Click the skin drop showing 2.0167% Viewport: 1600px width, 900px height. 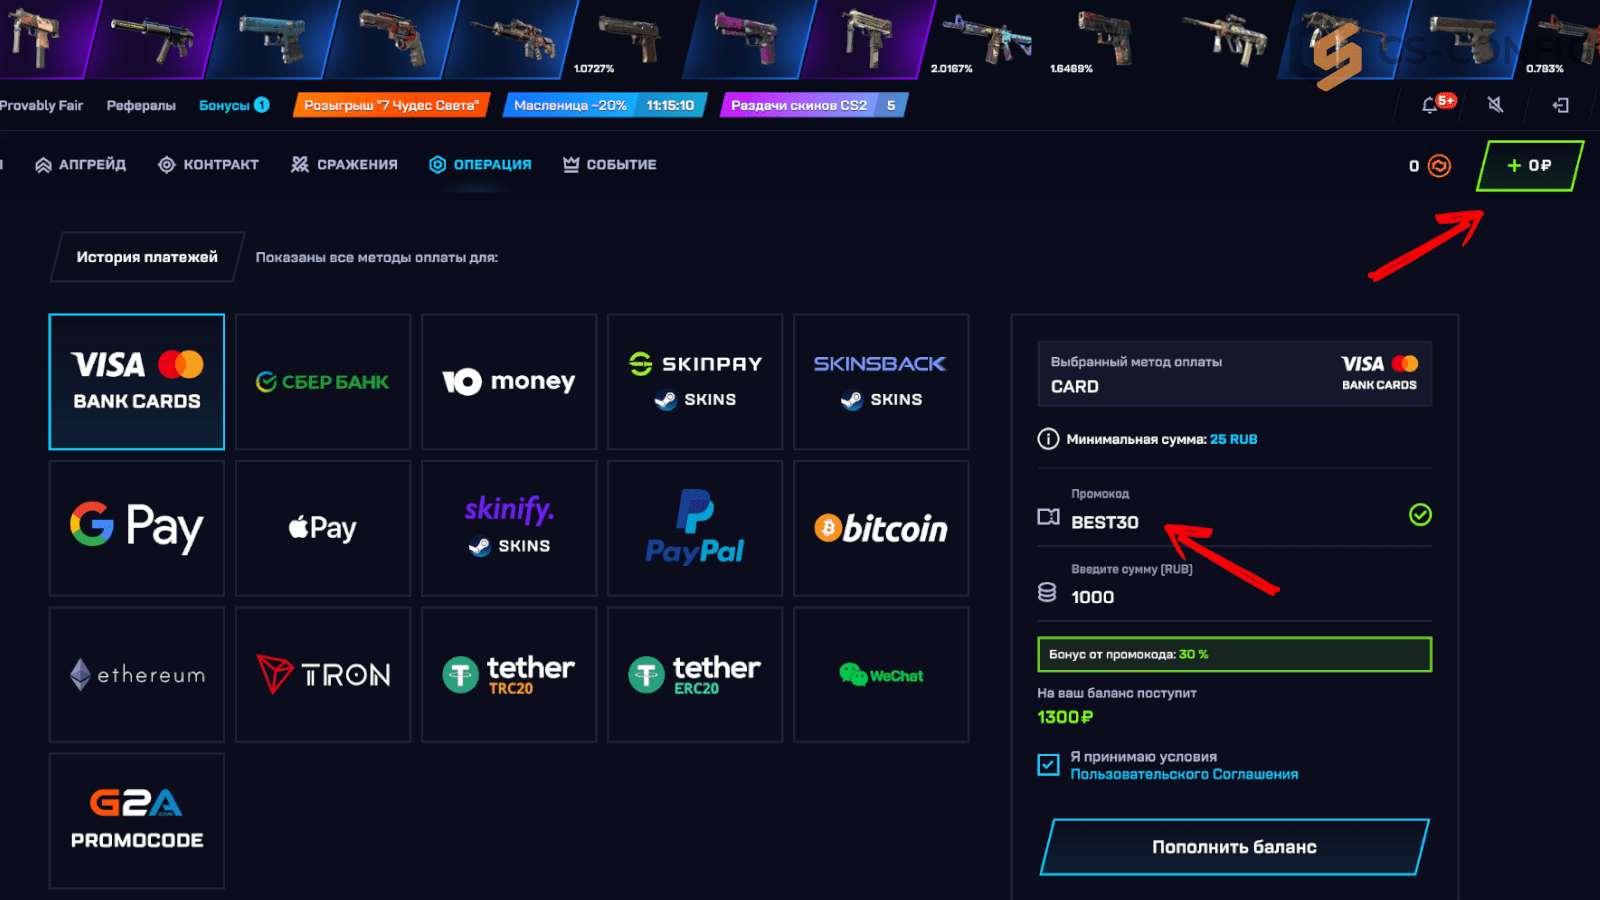pyautogui.click(x=985, y=40)
